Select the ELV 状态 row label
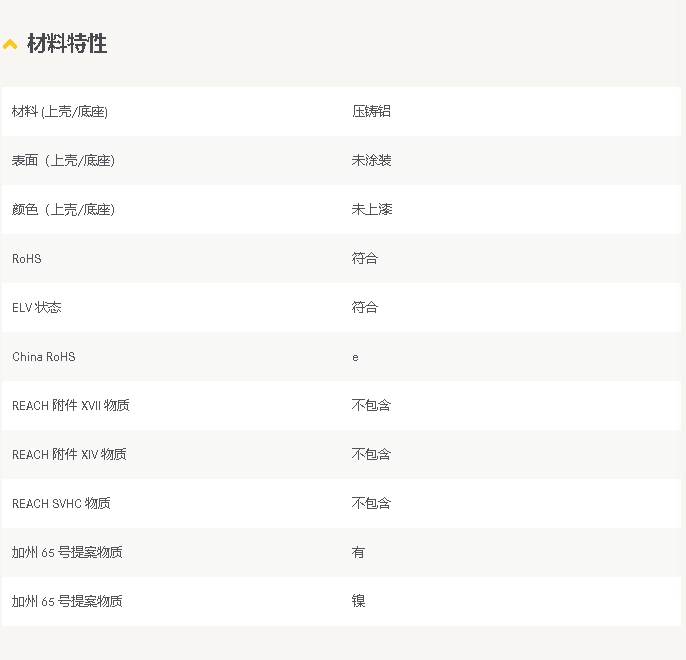Image resolution: width=686 pixels, height=660 pixels. [37, 307]
